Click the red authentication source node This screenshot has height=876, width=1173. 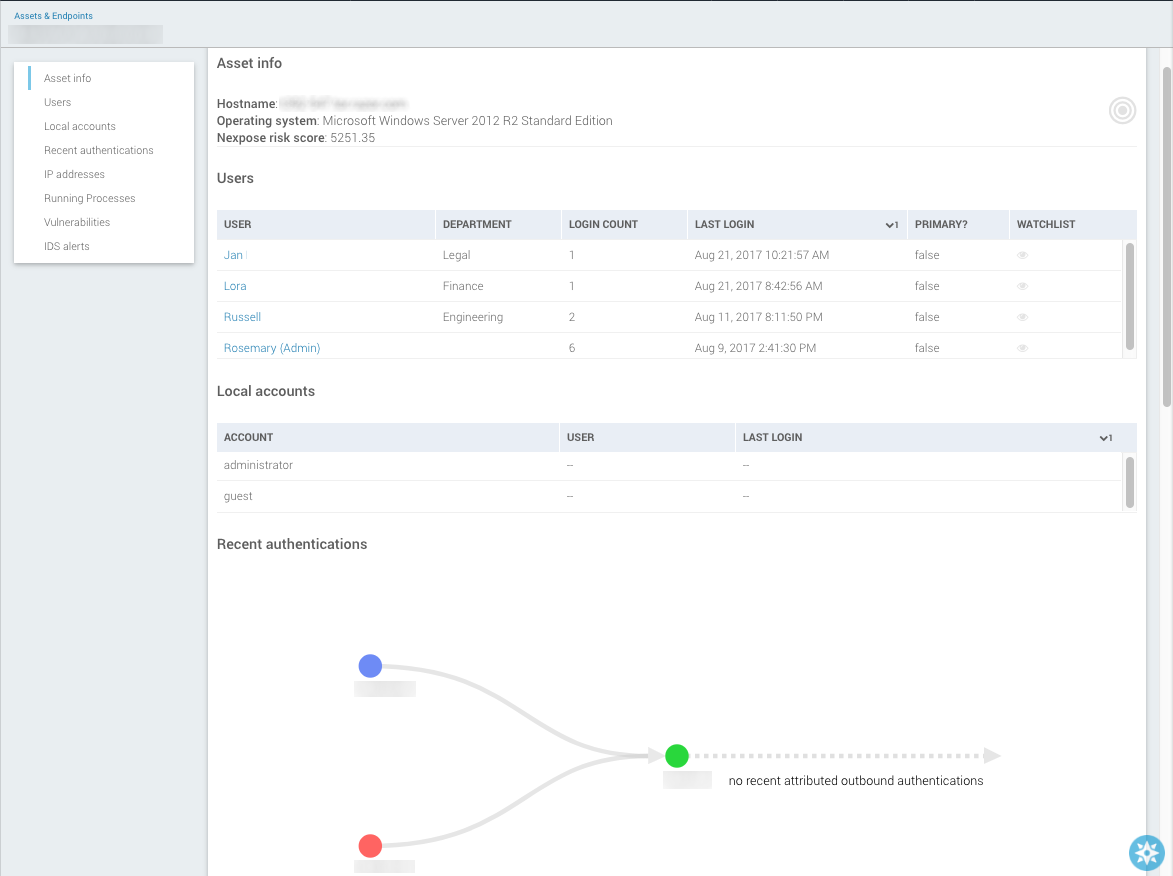click(x=370, y=846)
